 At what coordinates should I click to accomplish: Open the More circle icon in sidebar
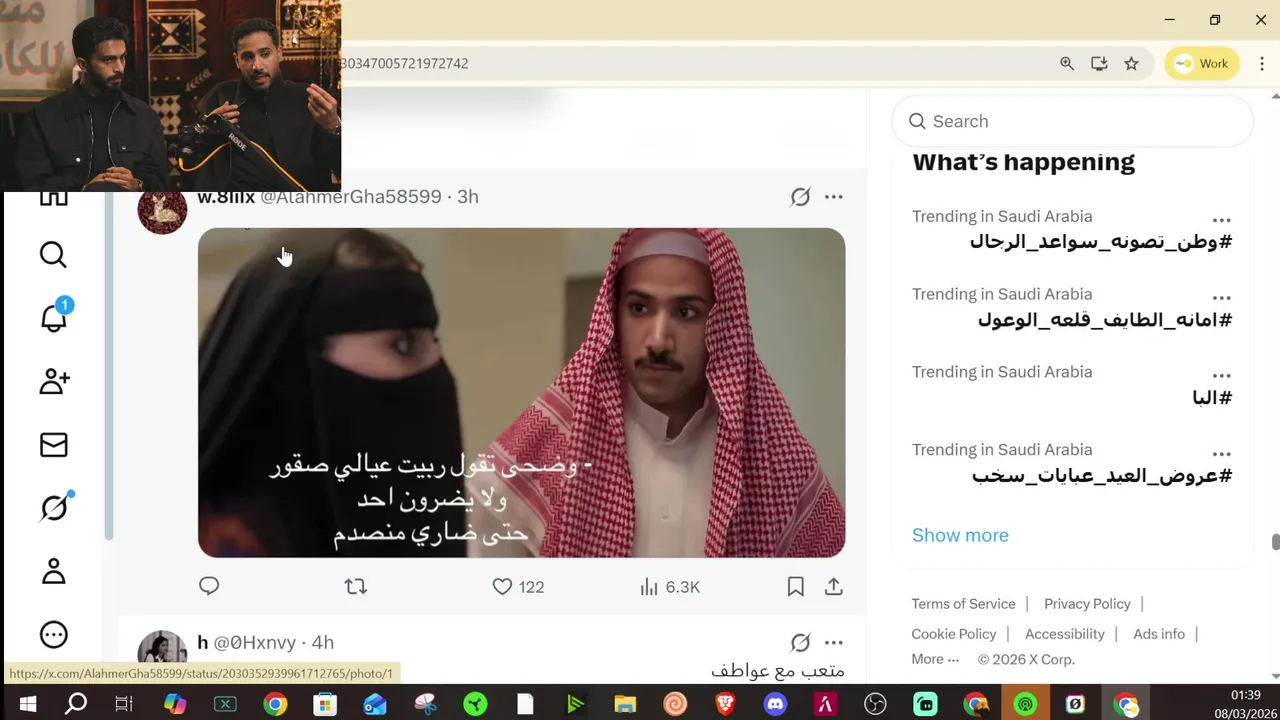54,634
